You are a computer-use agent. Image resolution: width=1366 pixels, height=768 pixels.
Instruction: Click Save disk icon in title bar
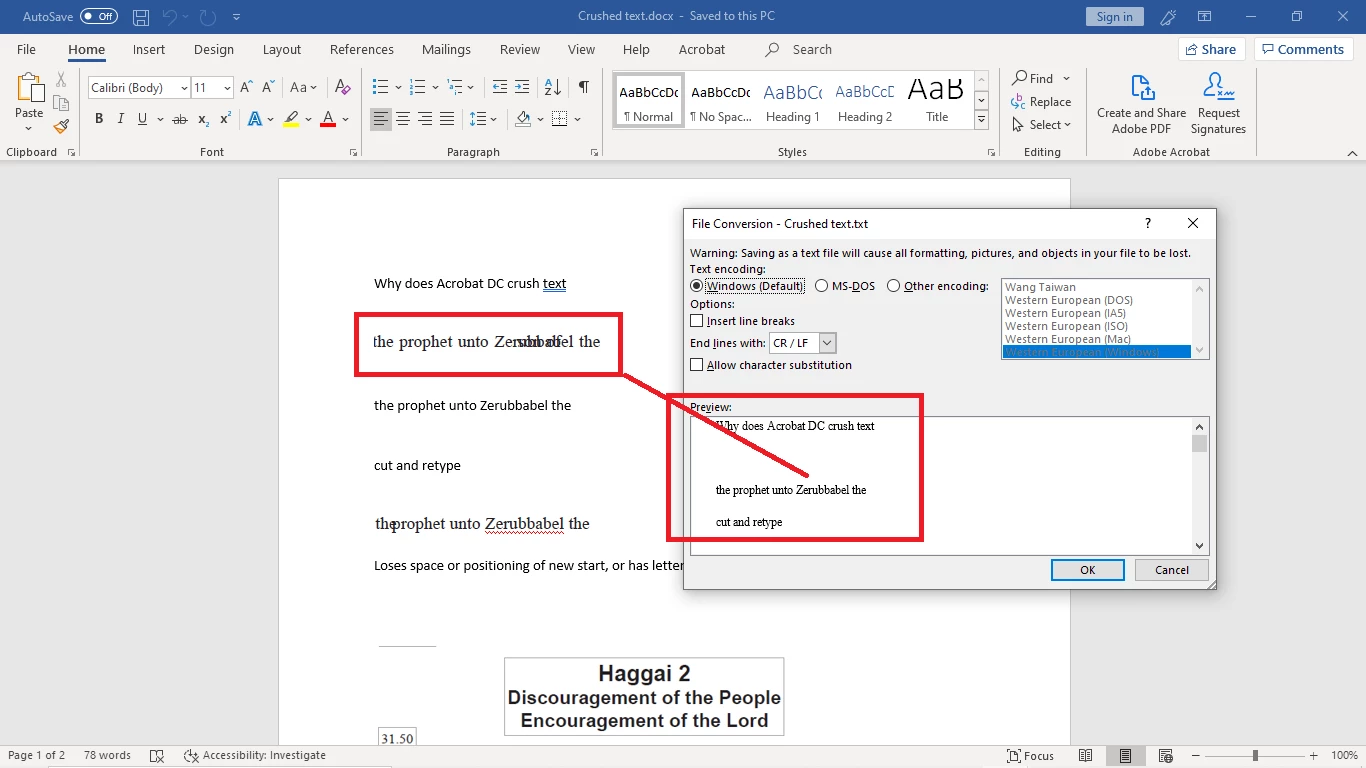[x=141, y=17]
